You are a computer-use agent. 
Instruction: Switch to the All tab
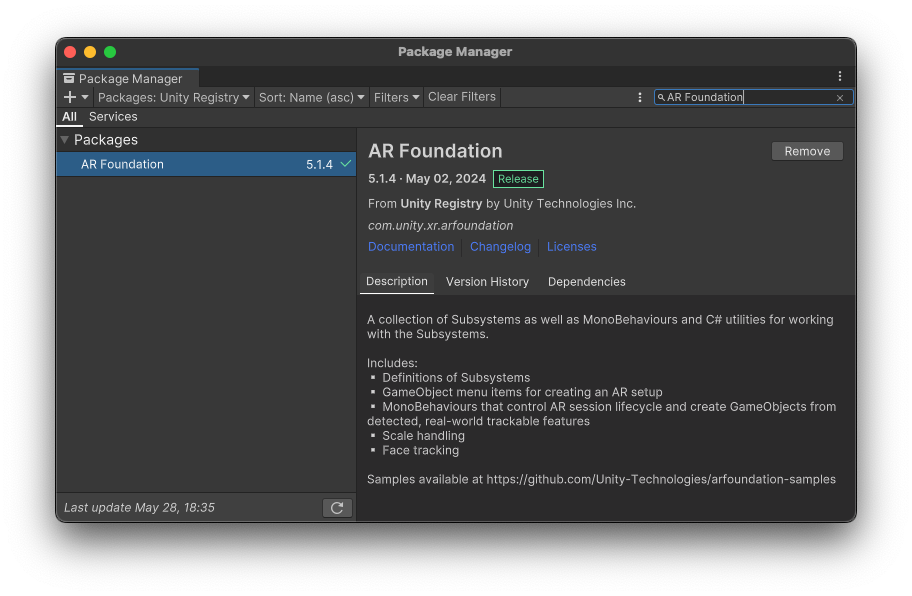[x=69, y=116]
